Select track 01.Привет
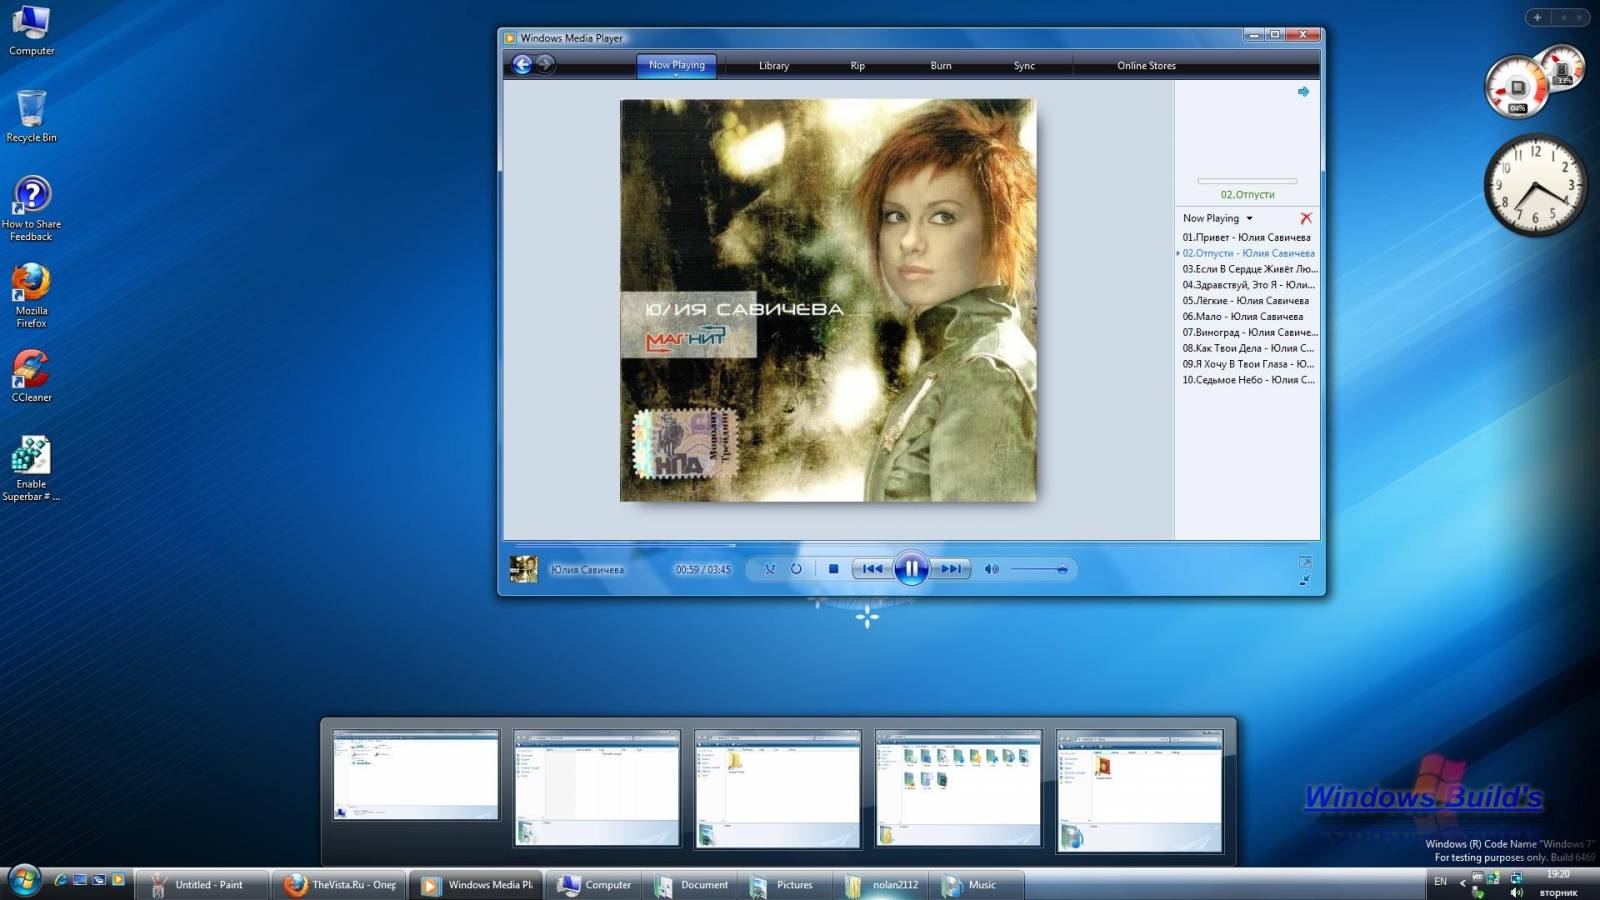1600x900 pixels. (x=1246, y=237)
